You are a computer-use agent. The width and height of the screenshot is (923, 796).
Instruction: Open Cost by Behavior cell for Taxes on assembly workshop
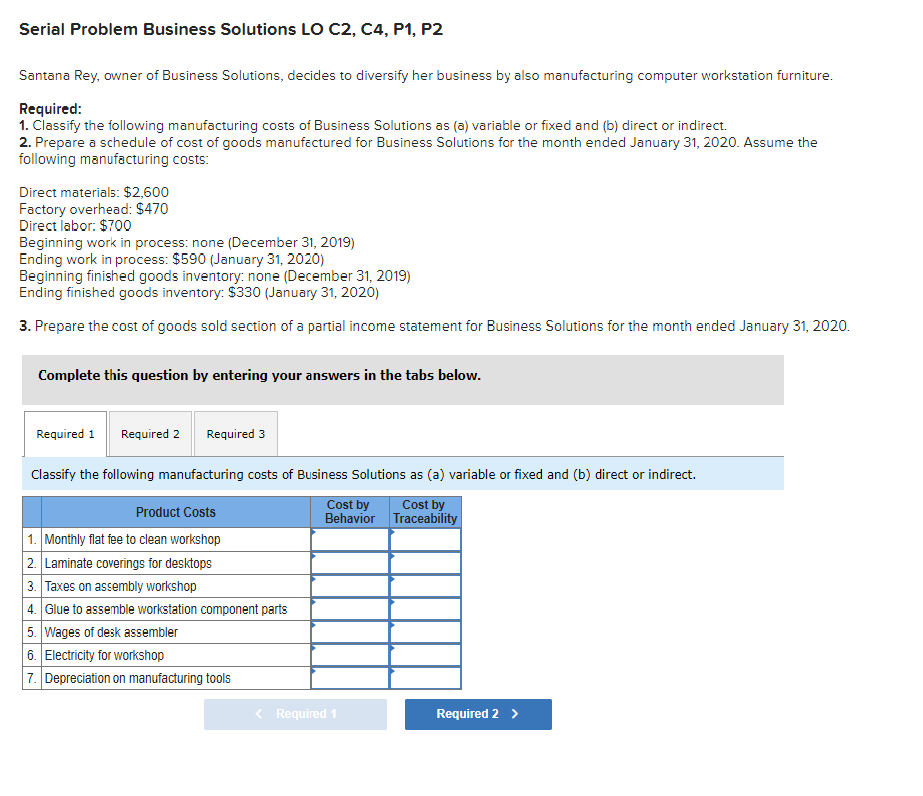pyautogui.click(x=350, y=586)
